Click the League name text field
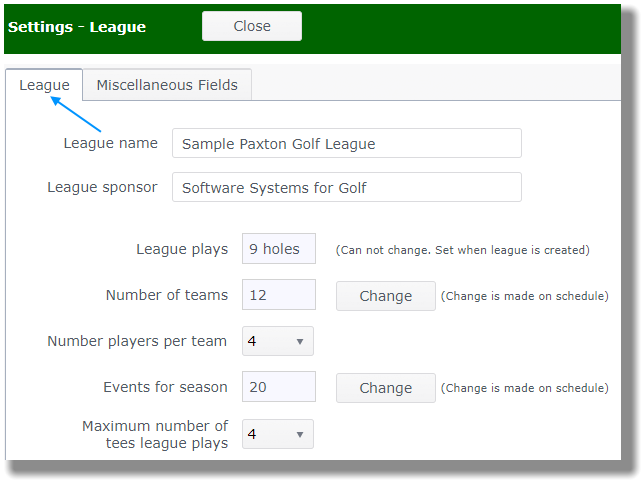The image size is (644, 486). [346, 143]
